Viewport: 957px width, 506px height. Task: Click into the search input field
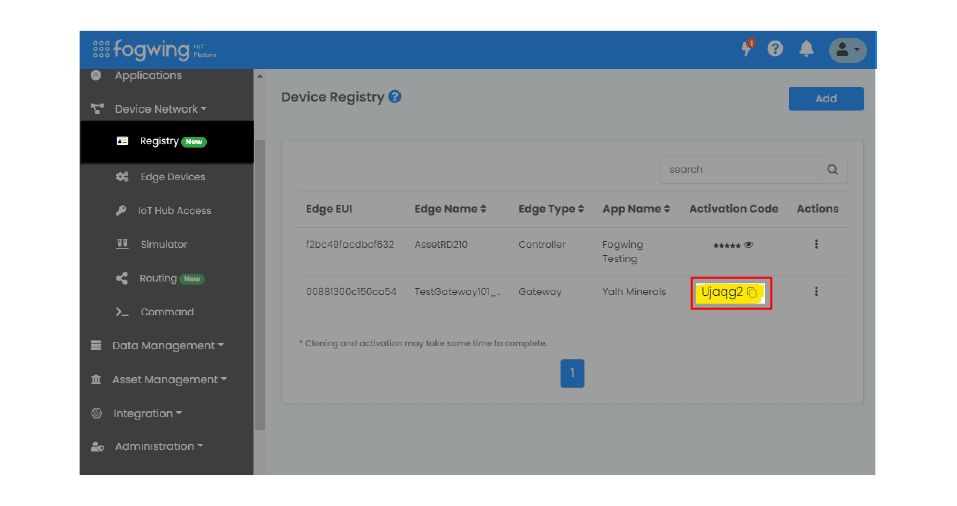click(x=741, y=170)
